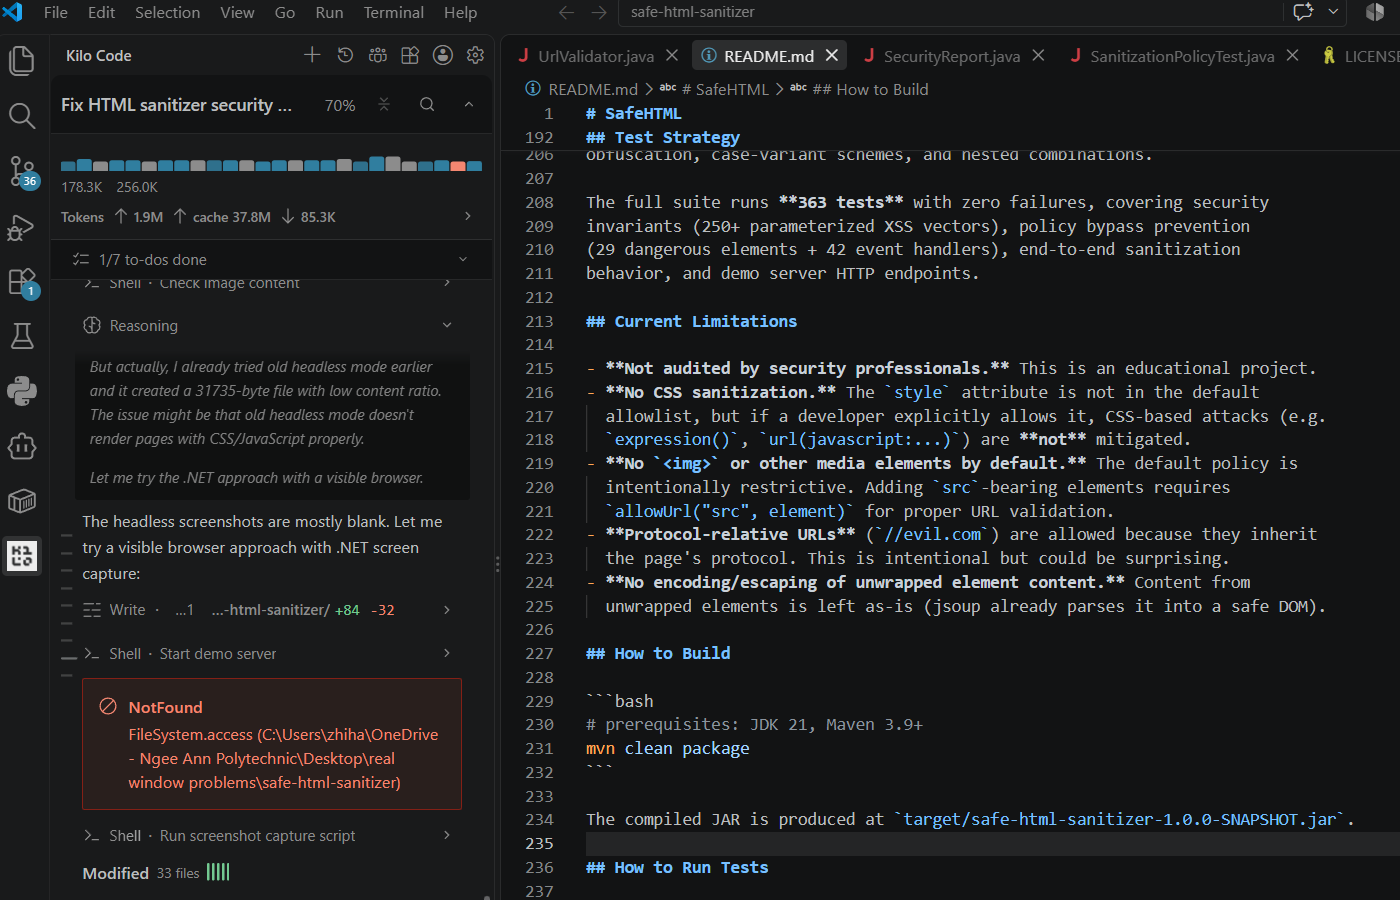1400x900 pixels.
Task: Go forward using the navigation arrow
Action: point(599,12)
